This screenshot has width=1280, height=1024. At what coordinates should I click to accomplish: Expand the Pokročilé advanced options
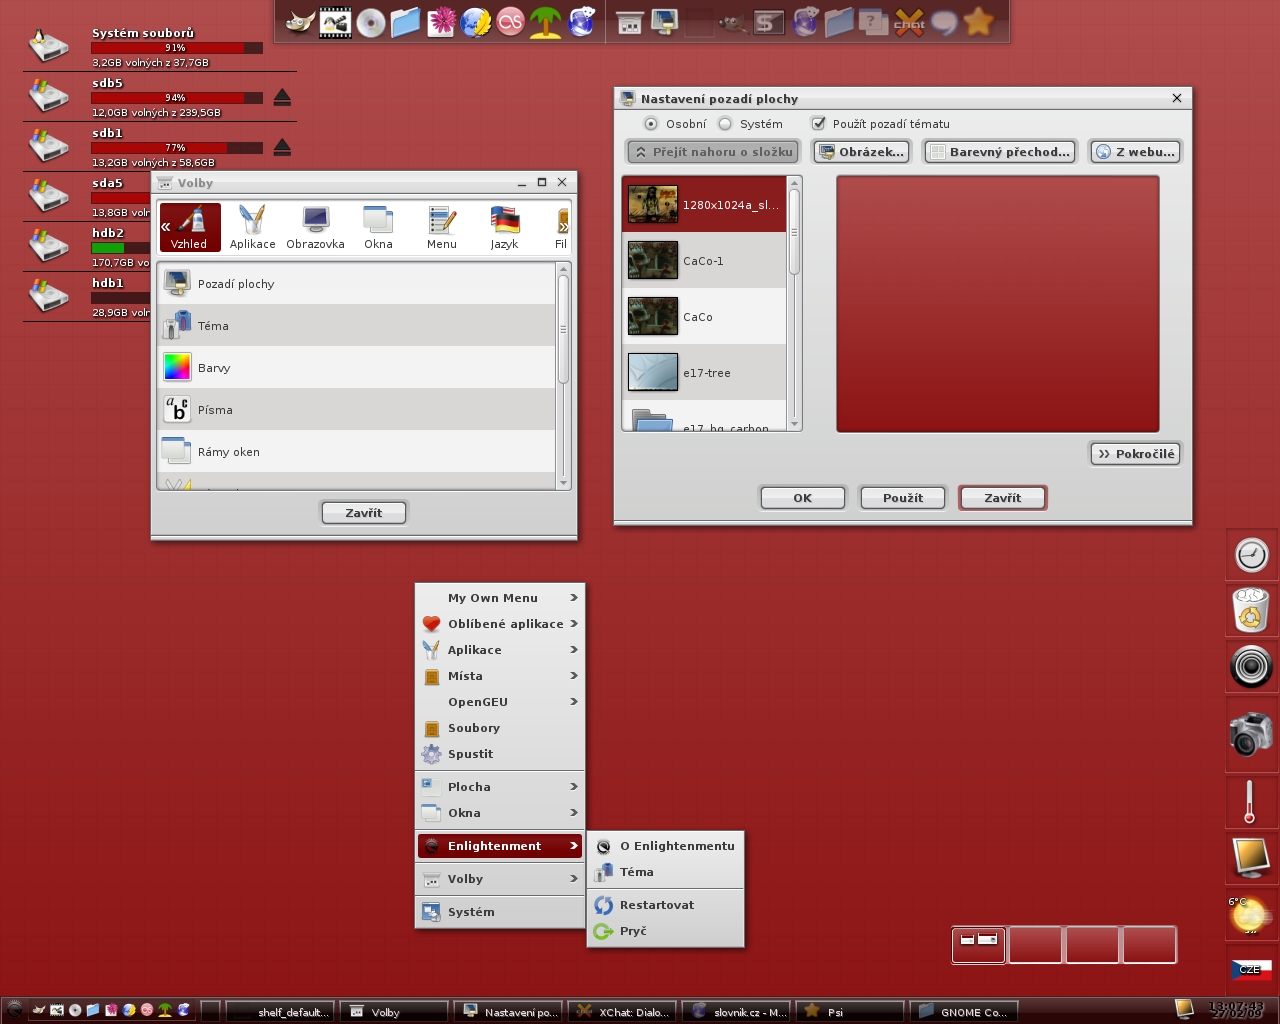[x=1135, y=454]
